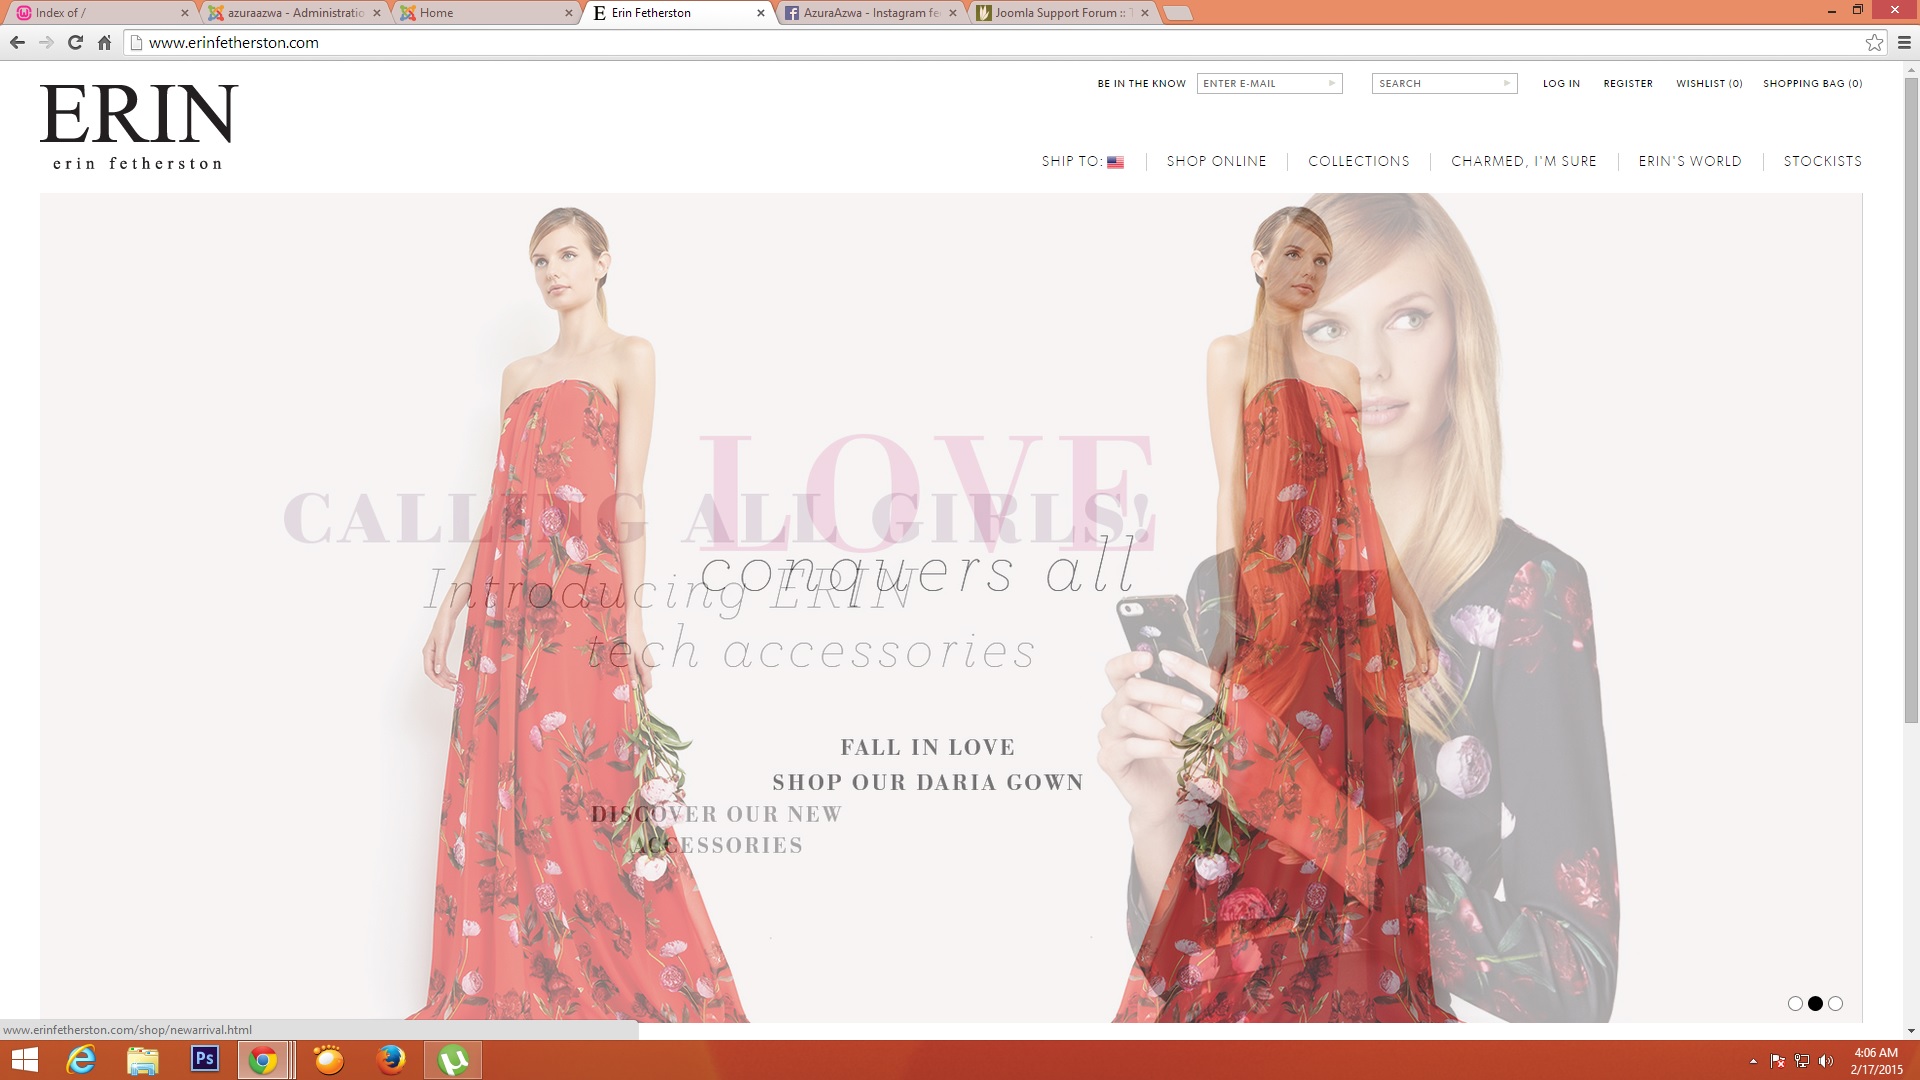Open the Windows Start button
Screen dimensions: 1920x1080
point(24,1060)
